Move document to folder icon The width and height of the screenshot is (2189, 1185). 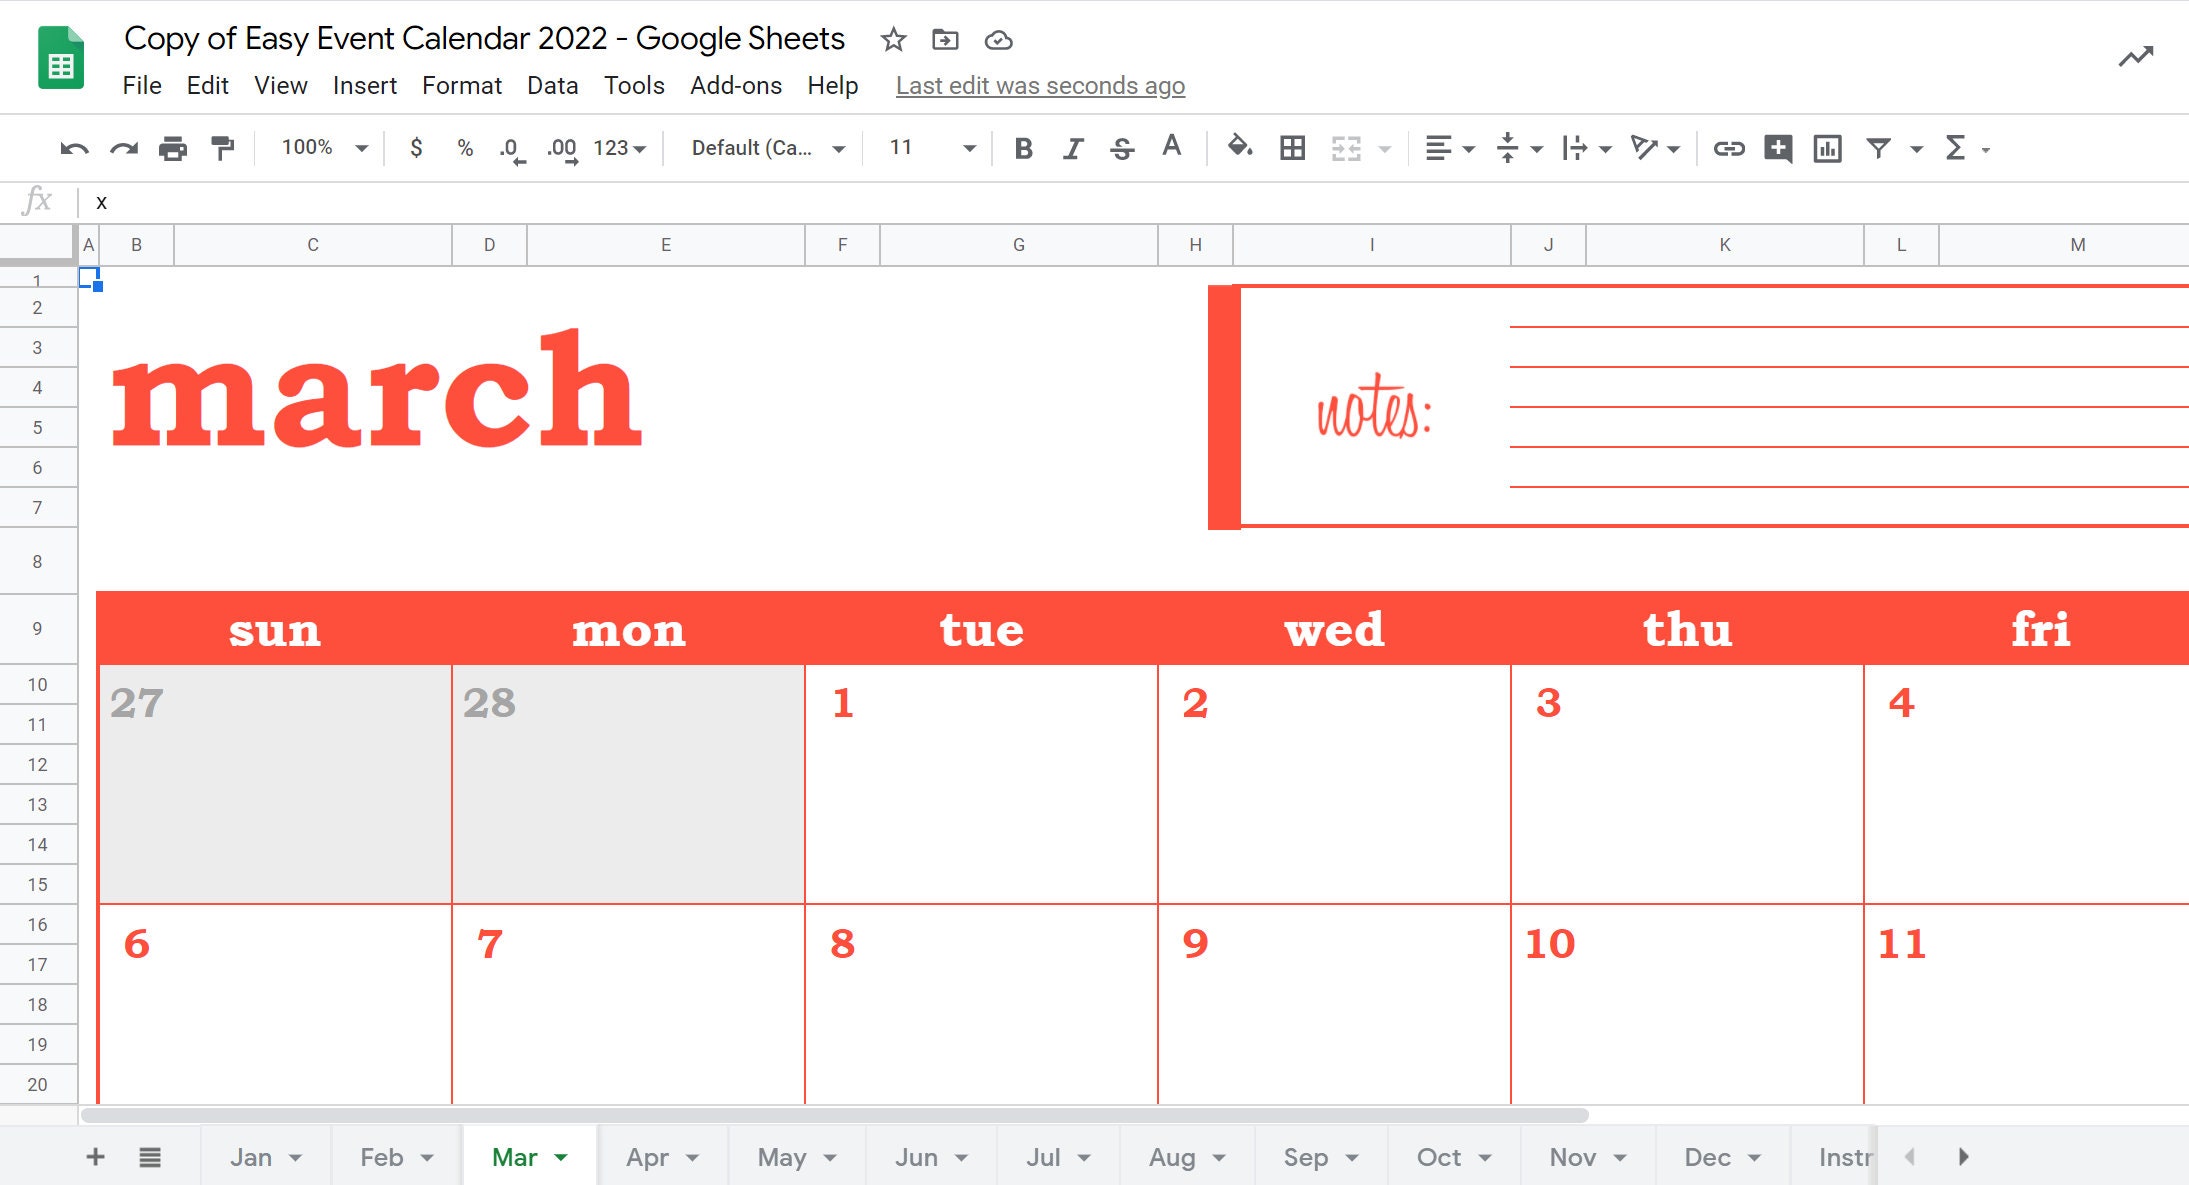(945, 40)
